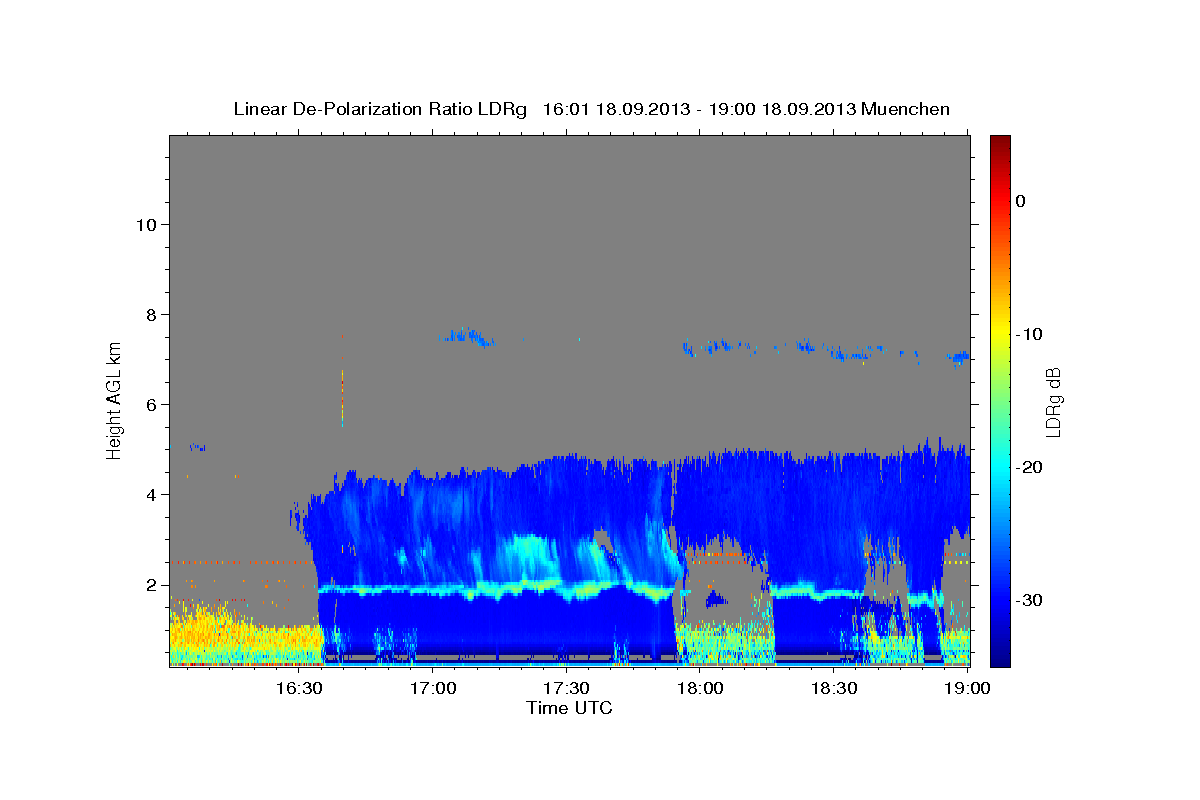Click the 17:30 time tick label
The width and height of the screenshot is (1200, 800).
[566, 688]
